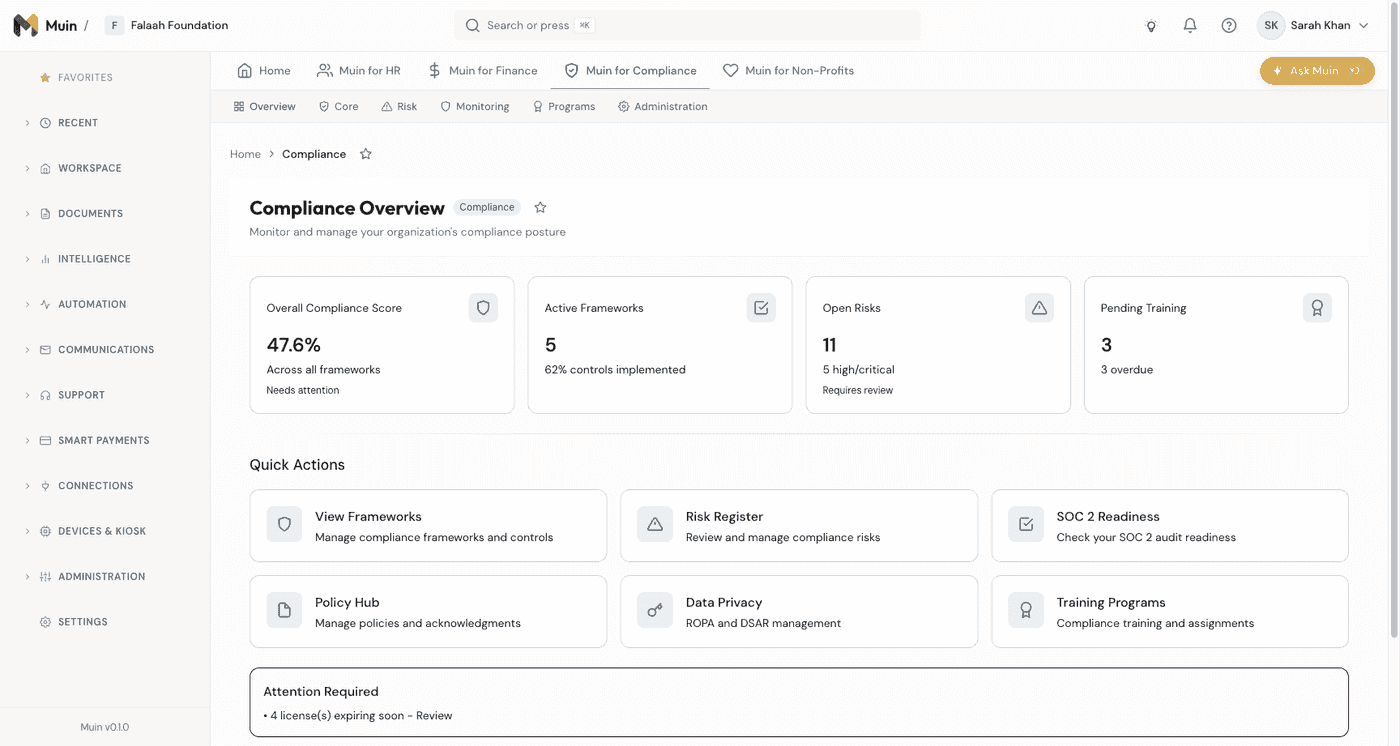Switch to Muin for Finance tab

tap(483, 71)
